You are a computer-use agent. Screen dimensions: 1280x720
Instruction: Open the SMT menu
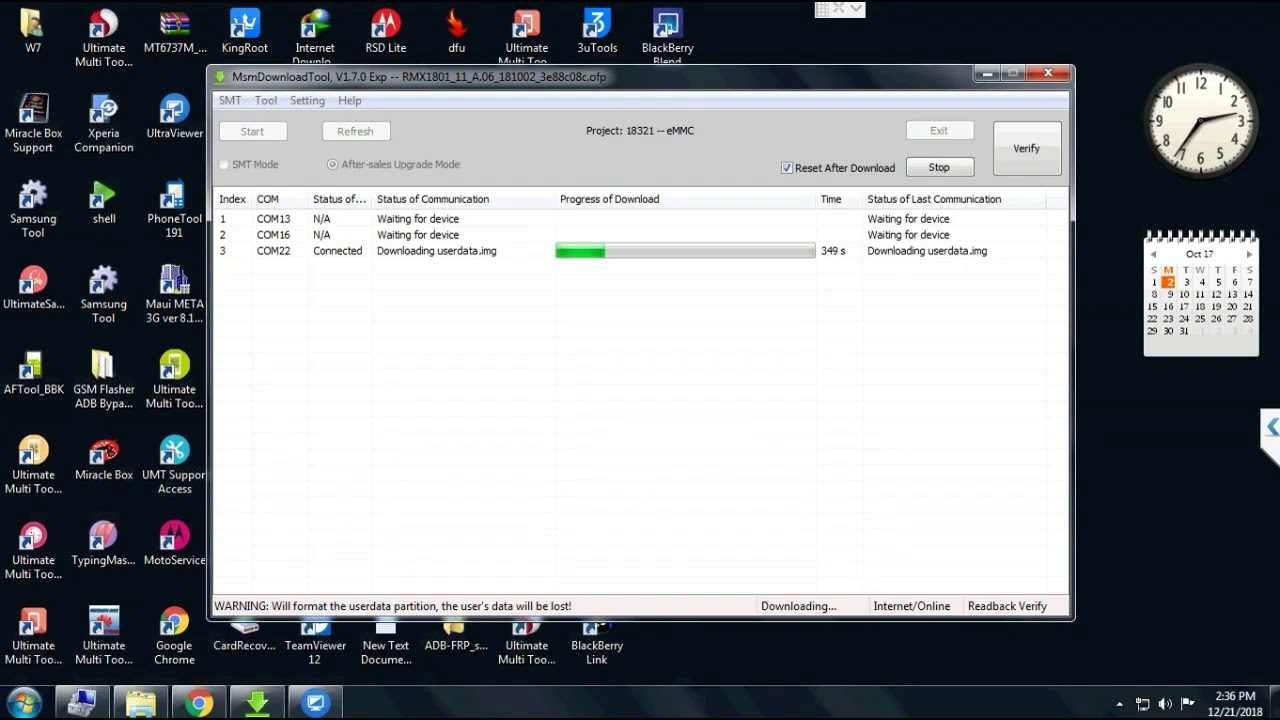[230, 100]
